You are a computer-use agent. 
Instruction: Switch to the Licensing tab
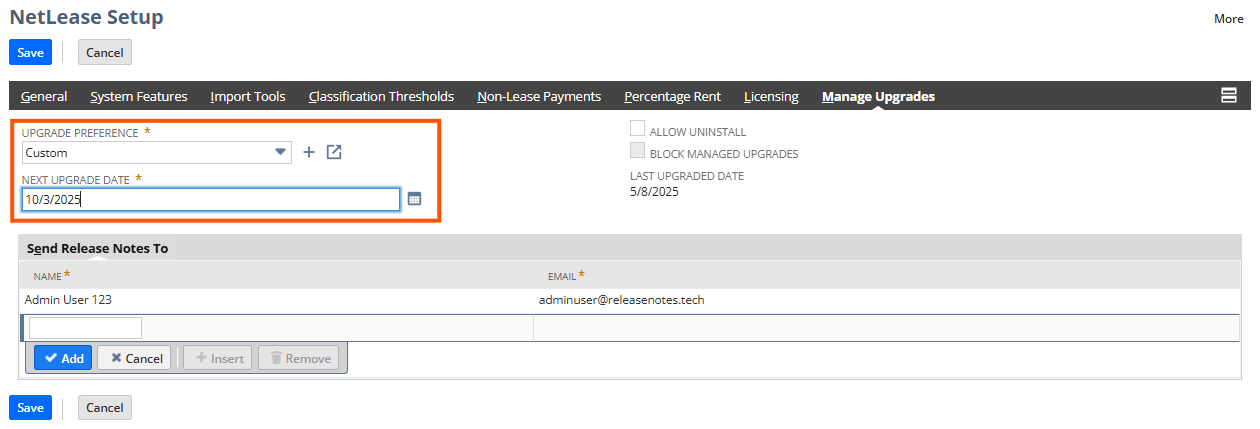pyautogui.click(x=771, y=96)
